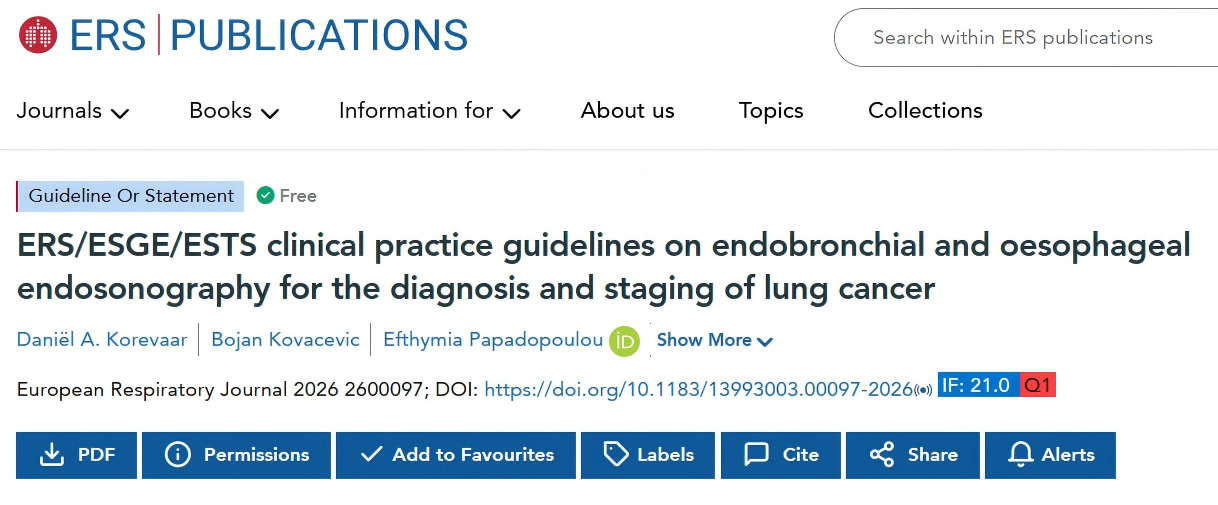
Task: Open the Information for dropdown
Action: 430,111
